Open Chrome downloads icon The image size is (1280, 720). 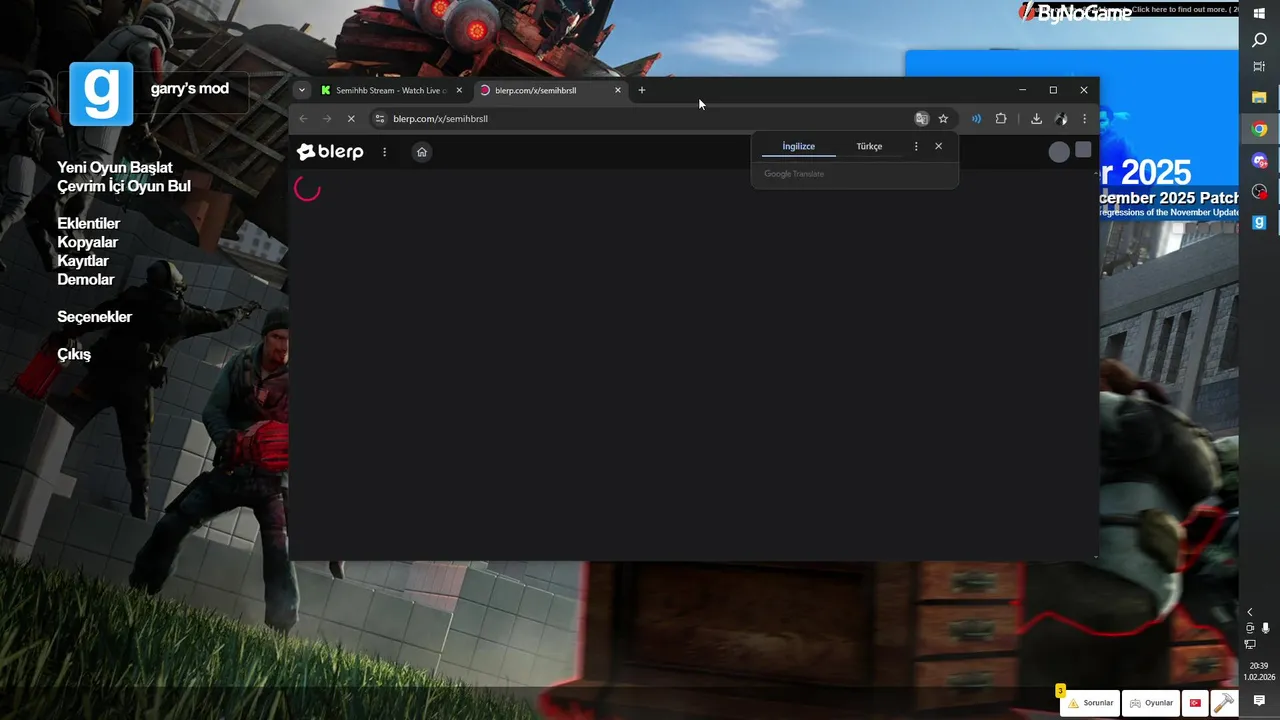(1036, 119)
